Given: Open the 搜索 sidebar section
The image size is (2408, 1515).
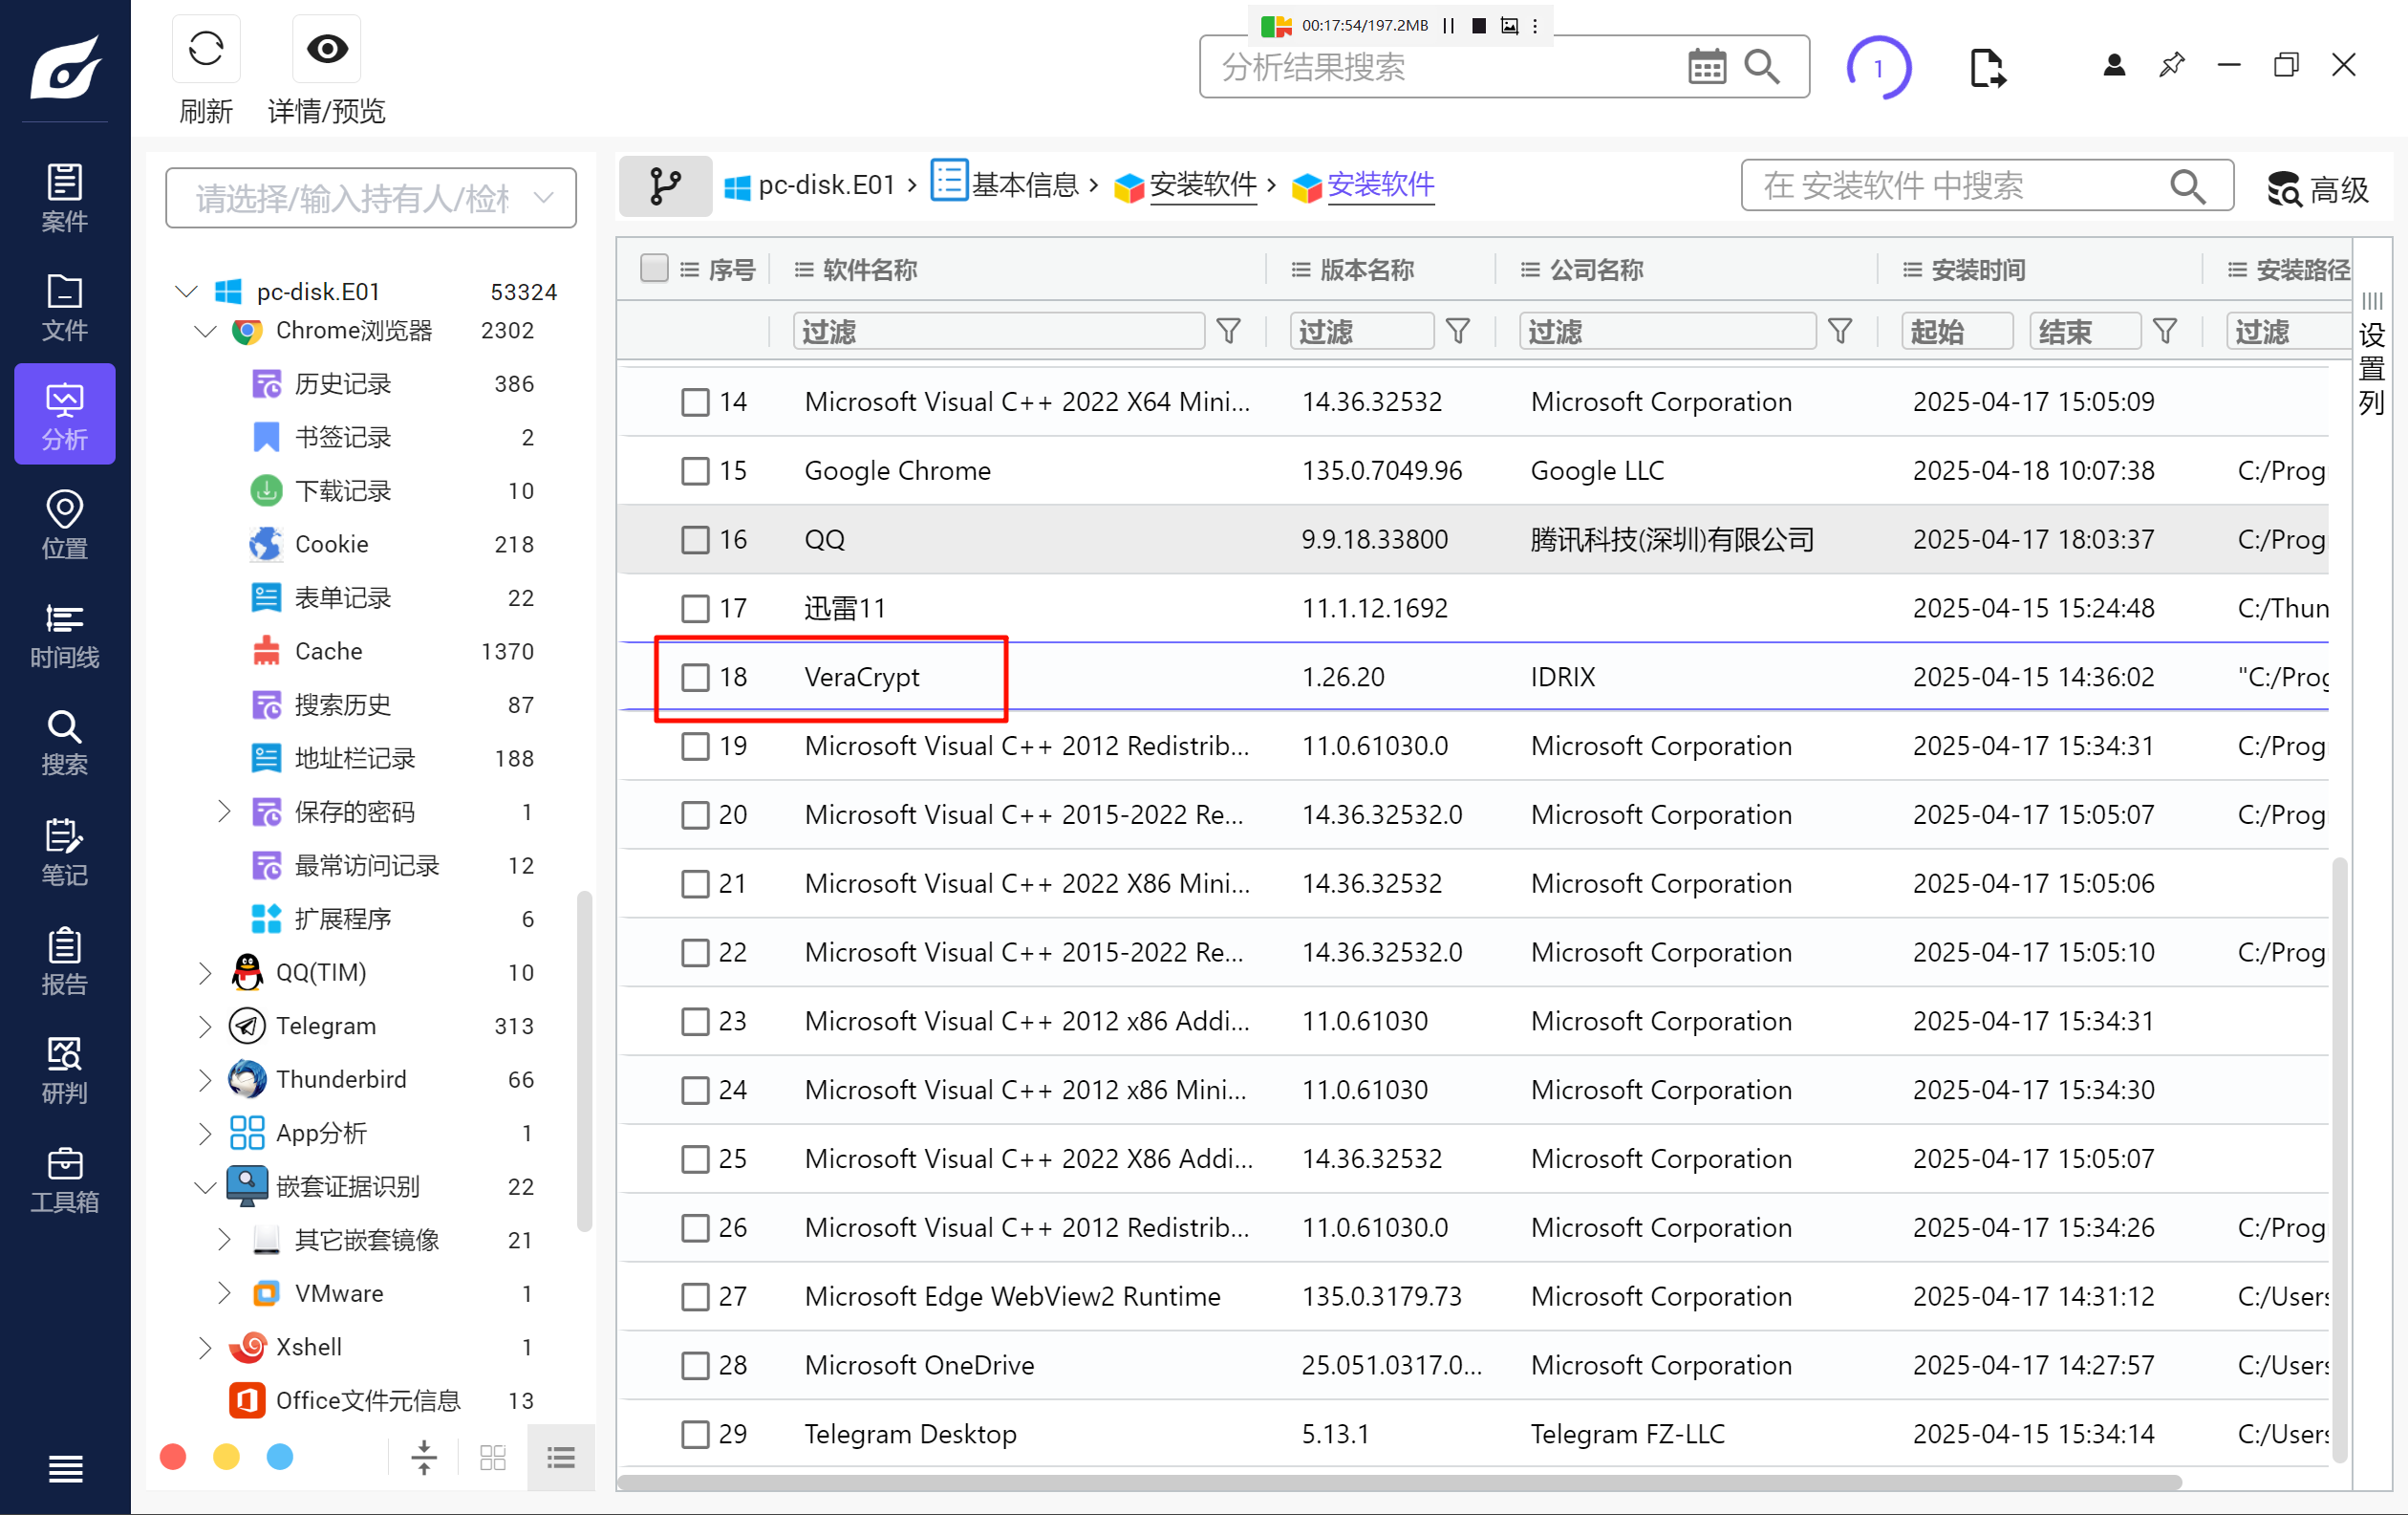Looking at the screenshot, I should 65,742.
